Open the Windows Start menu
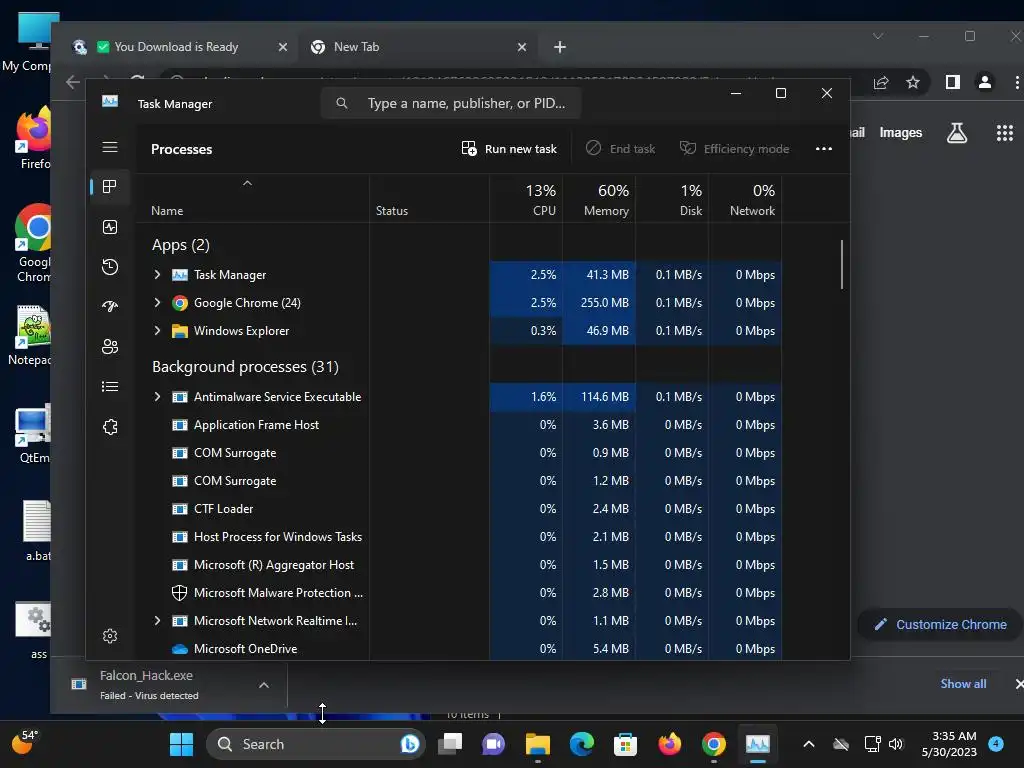1024x768 pixels. point(181,744)
